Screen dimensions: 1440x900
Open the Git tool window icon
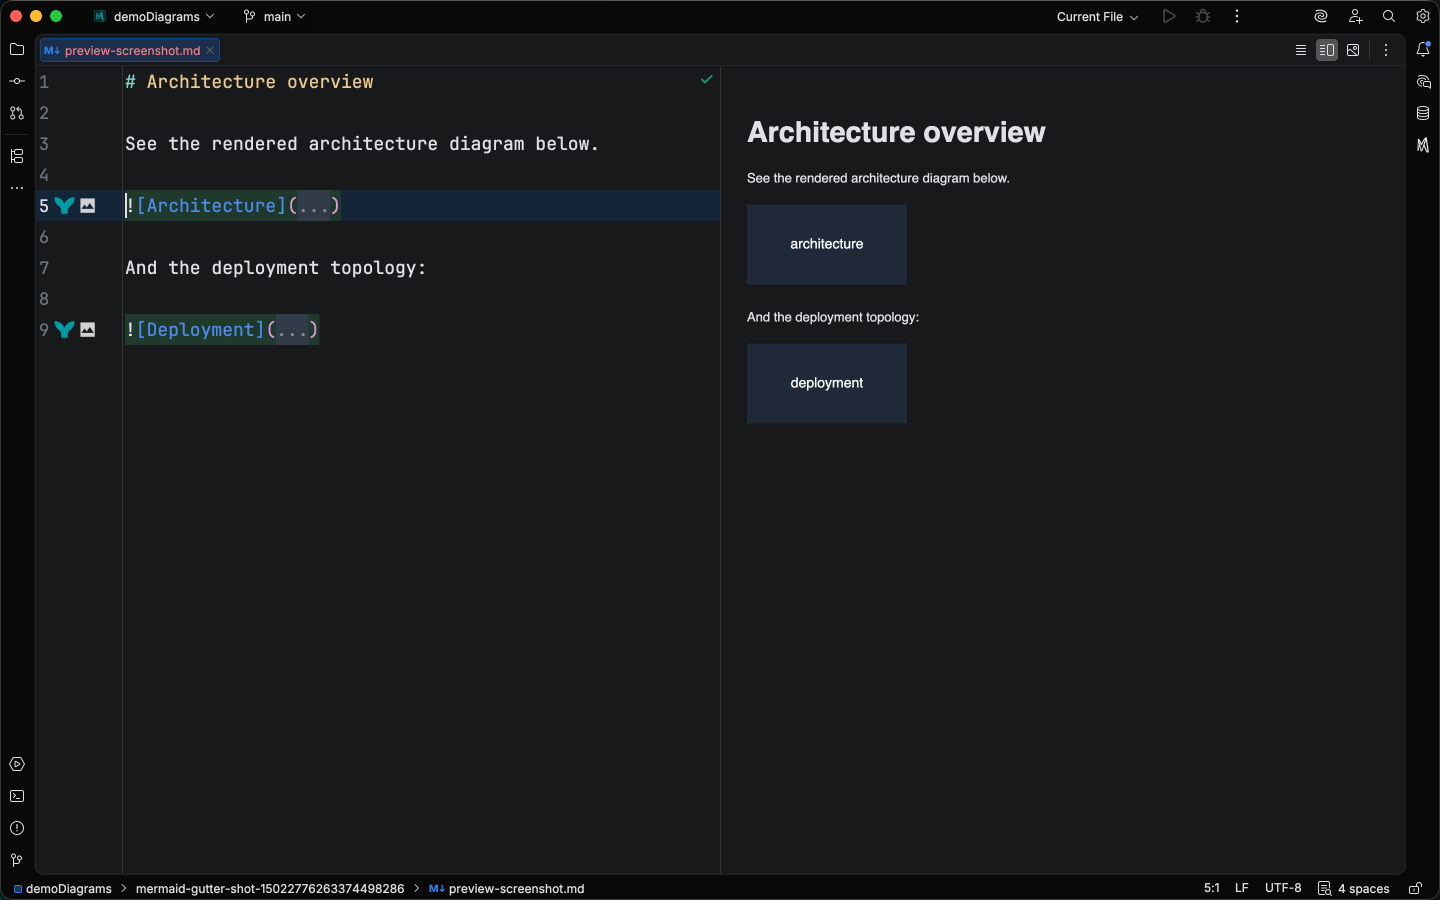17,860
